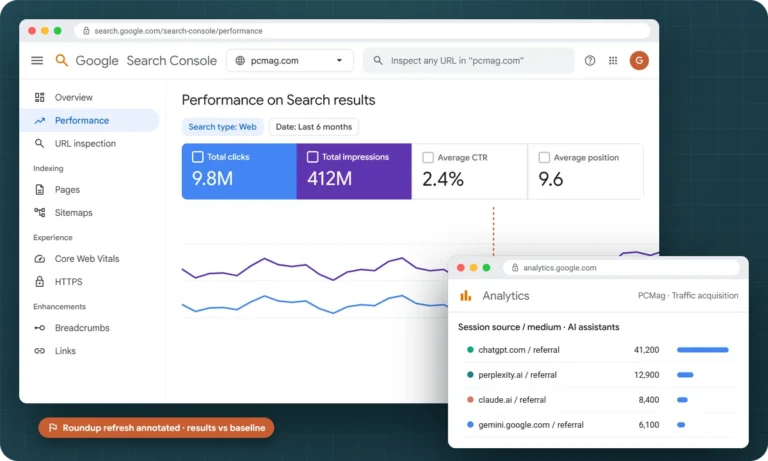Click the blue dot beside gemini.google.com
Screen dimensions: 768x461
470,425
